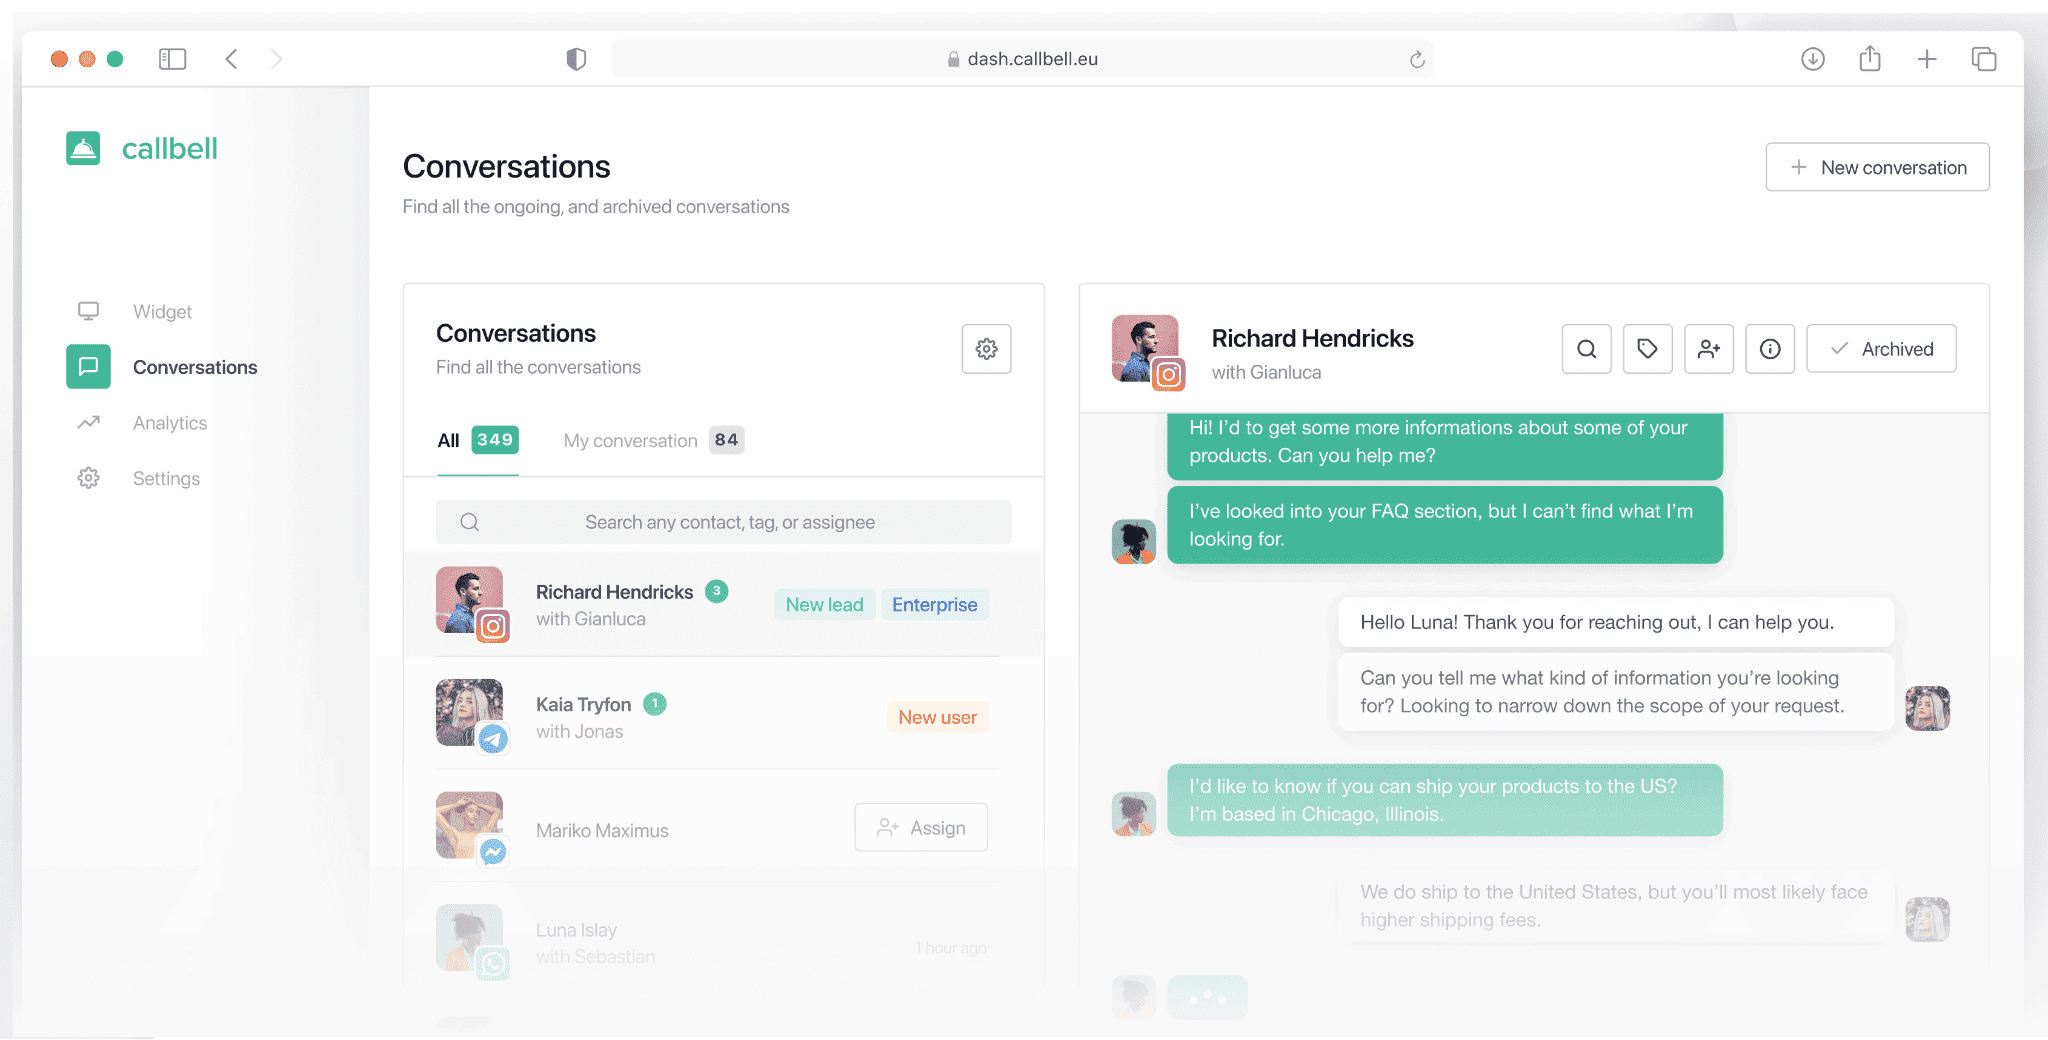Click the Widget icon in sidebar
2048x1040 pixels.
point(89,311)
